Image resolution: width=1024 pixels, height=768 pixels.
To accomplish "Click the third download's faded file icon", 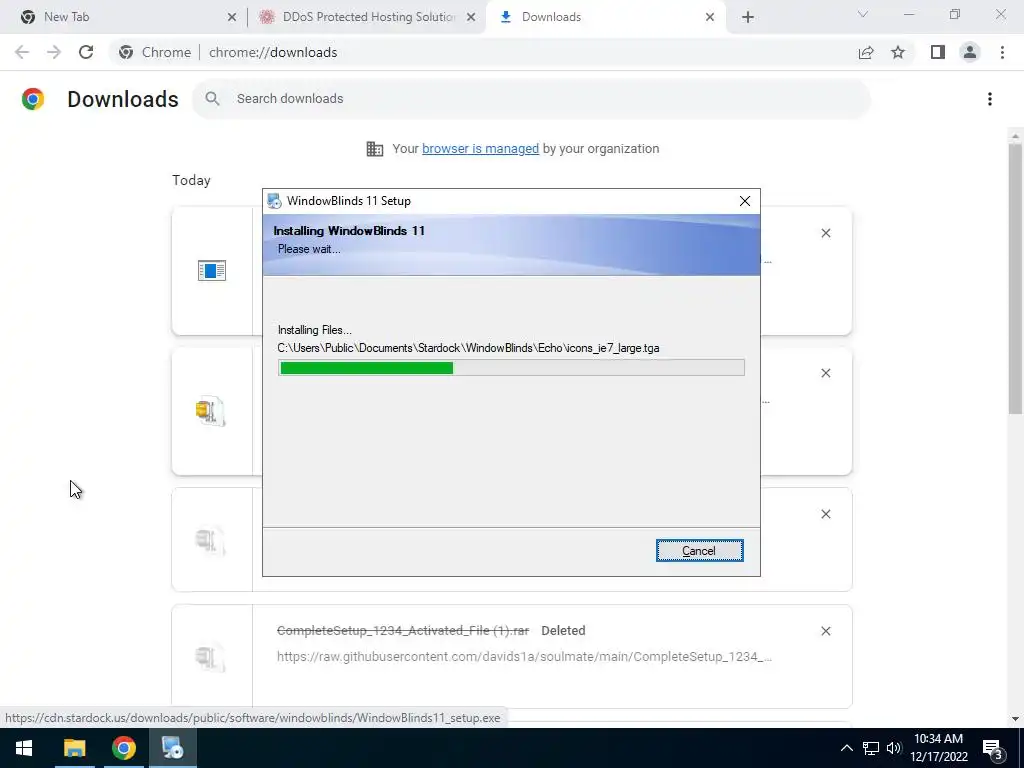I will (x=210, y=541).
